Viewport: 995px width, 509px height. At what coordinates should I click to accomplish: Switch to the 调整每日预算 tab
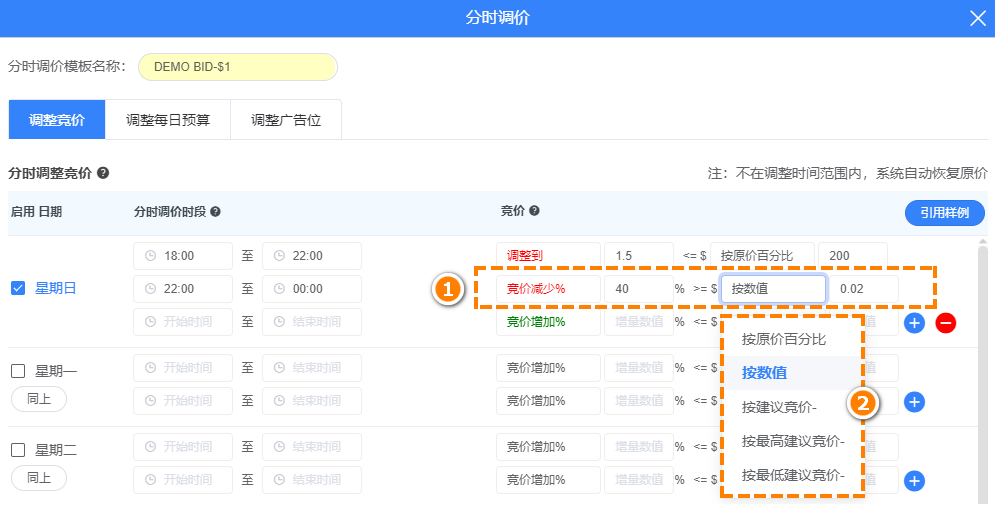tap(168, 120)
